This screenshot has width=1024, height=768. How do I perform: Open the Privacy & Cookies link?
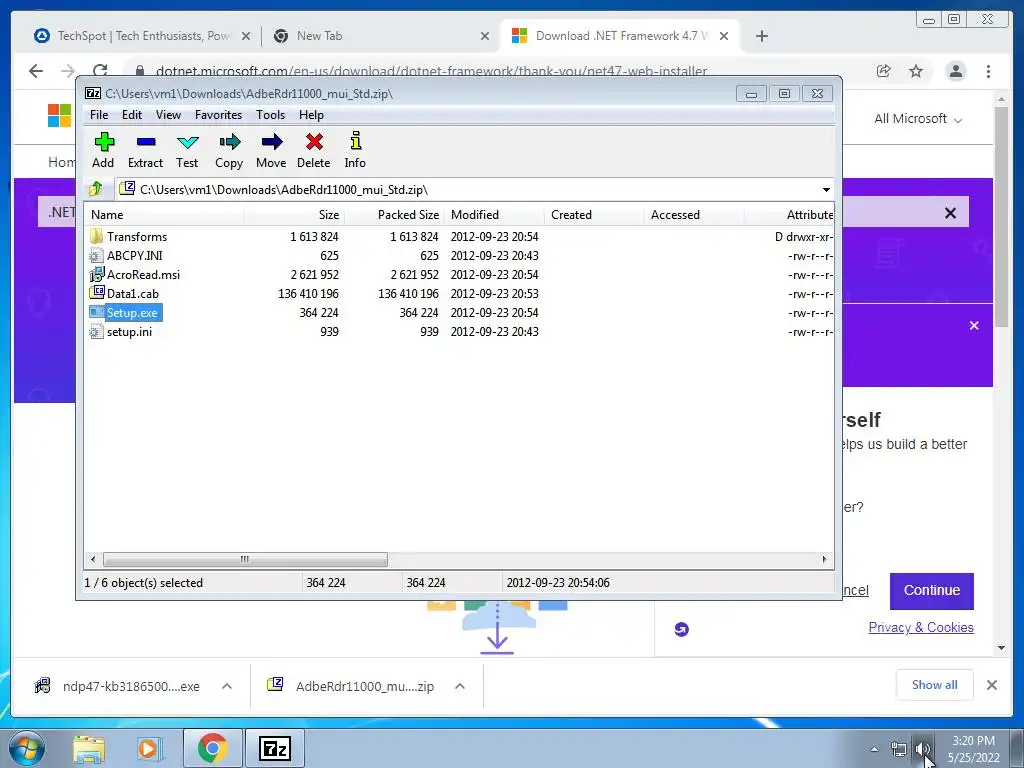[921, 628]
